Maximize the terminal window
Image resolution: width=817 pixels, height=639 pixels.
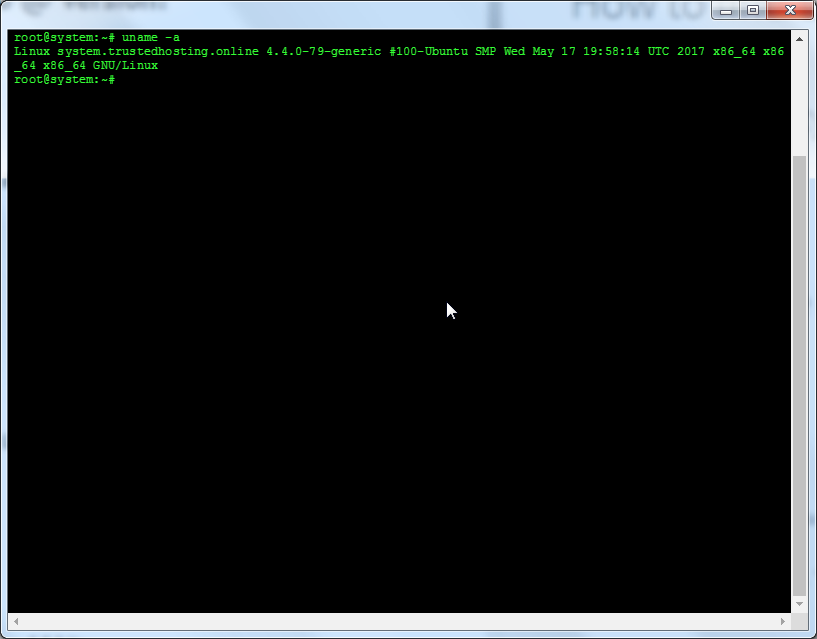pyautogui.click(x=751, y=9)
